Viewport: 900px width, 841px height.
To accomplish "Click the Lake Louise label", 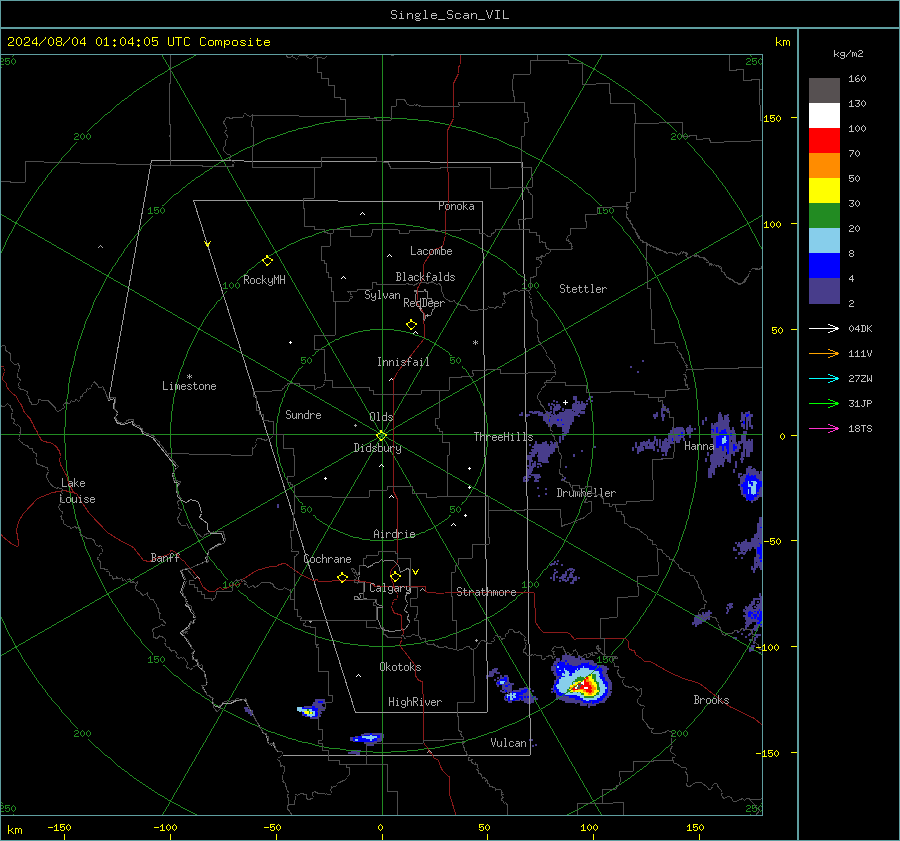I will click(77, 491).
